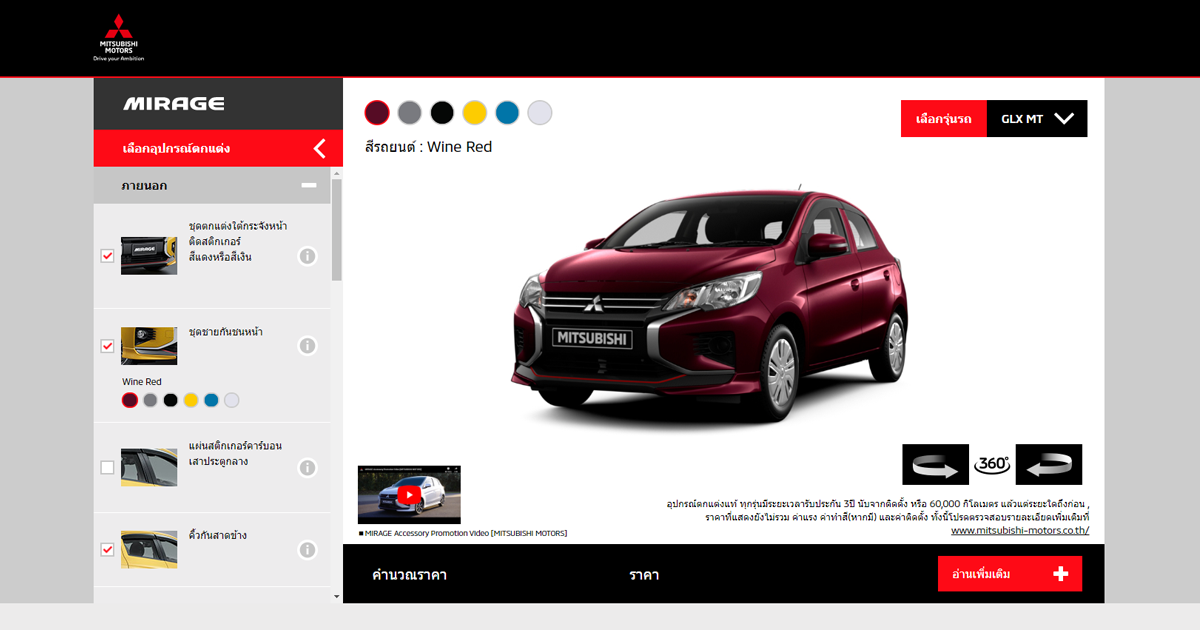This screenshot has width=1200, height=630.
Task: Click the scrollbar down arrow
Action: (x=337, y=597)
